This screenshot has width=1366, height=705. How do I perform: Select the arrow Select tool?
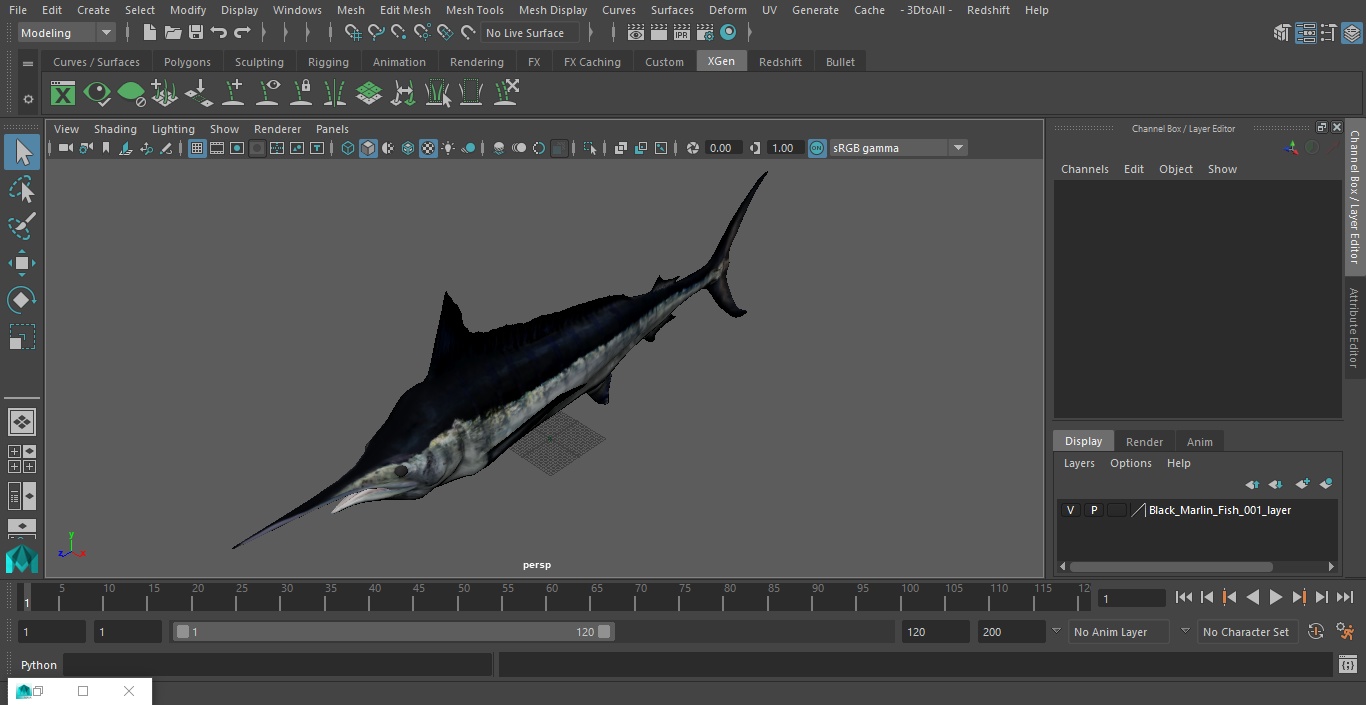(22, 152)
